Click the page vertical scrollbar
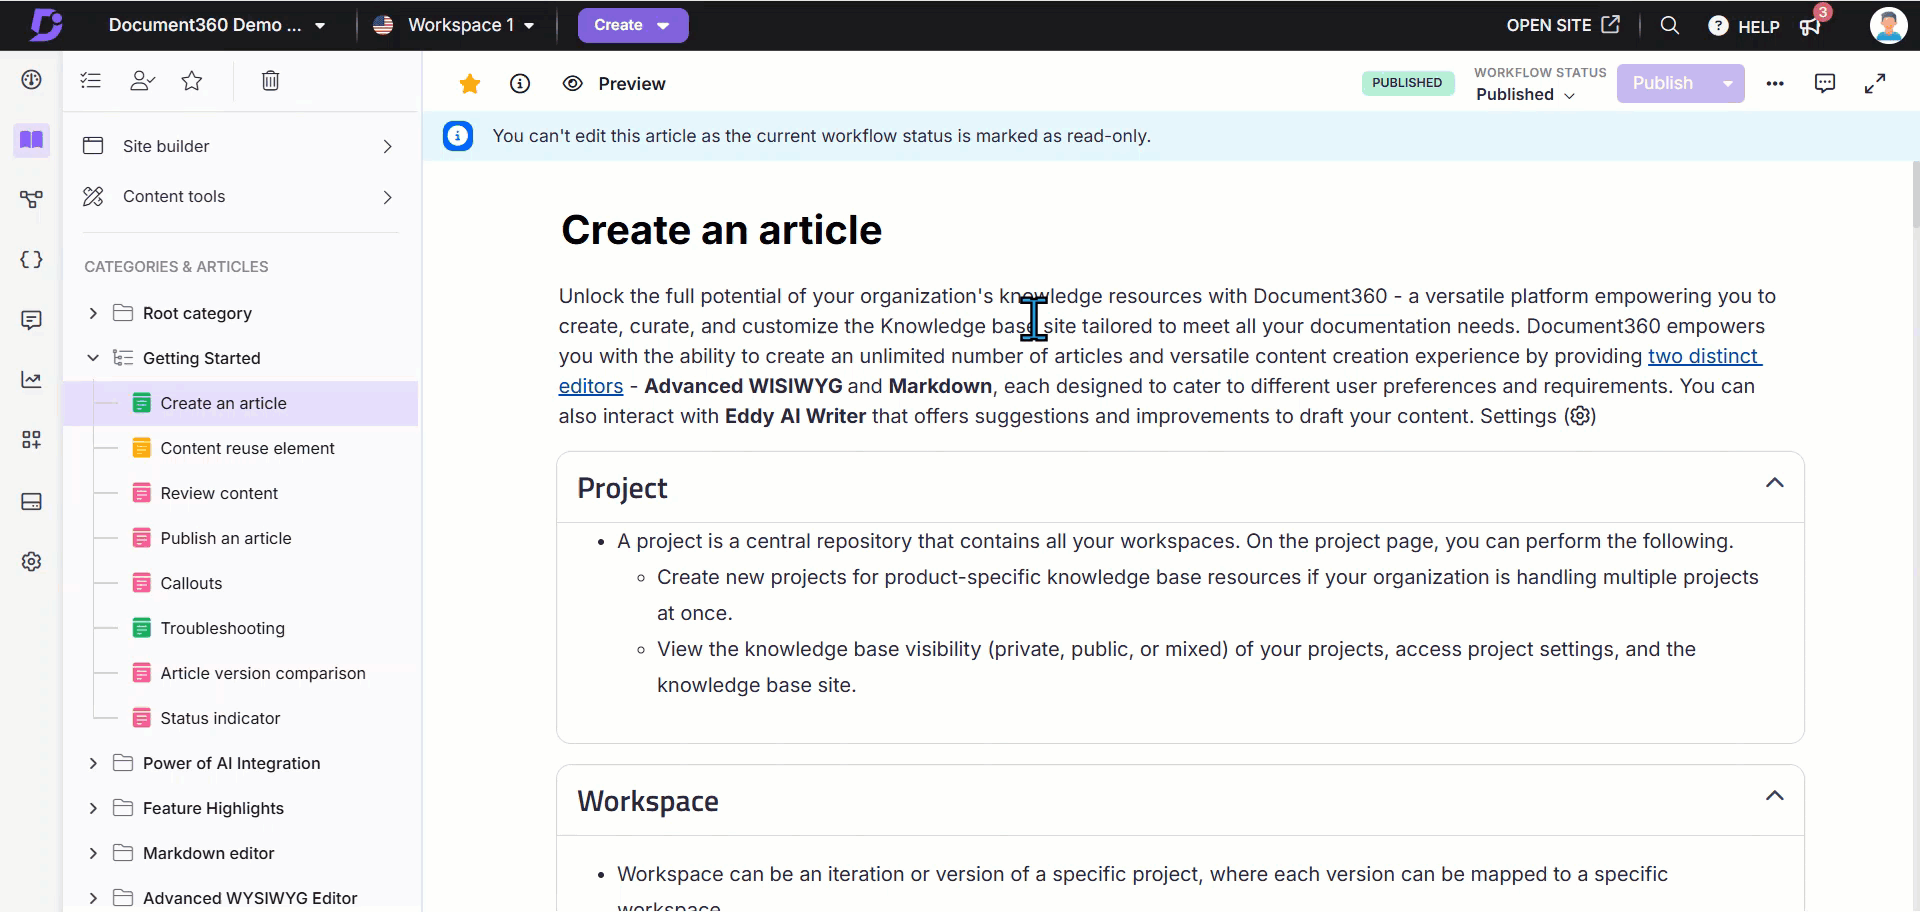The width and height of the screenshot is (1920, 912). pyautogui.click(x=1915, y=195)
